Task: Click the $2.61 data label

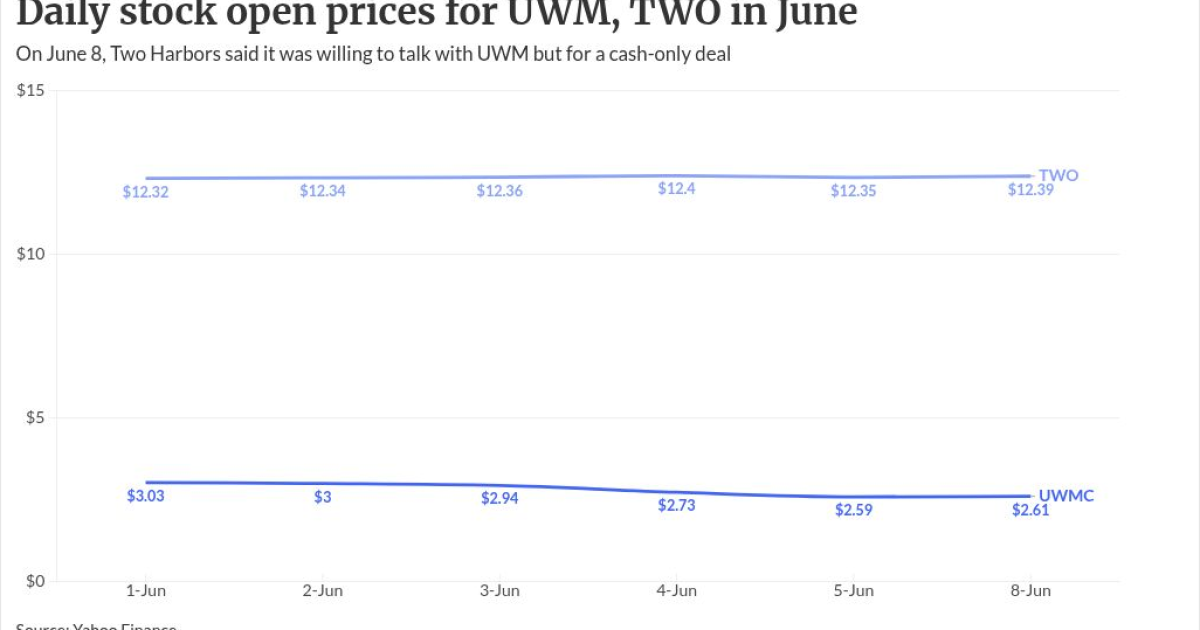Action: 1030,510
